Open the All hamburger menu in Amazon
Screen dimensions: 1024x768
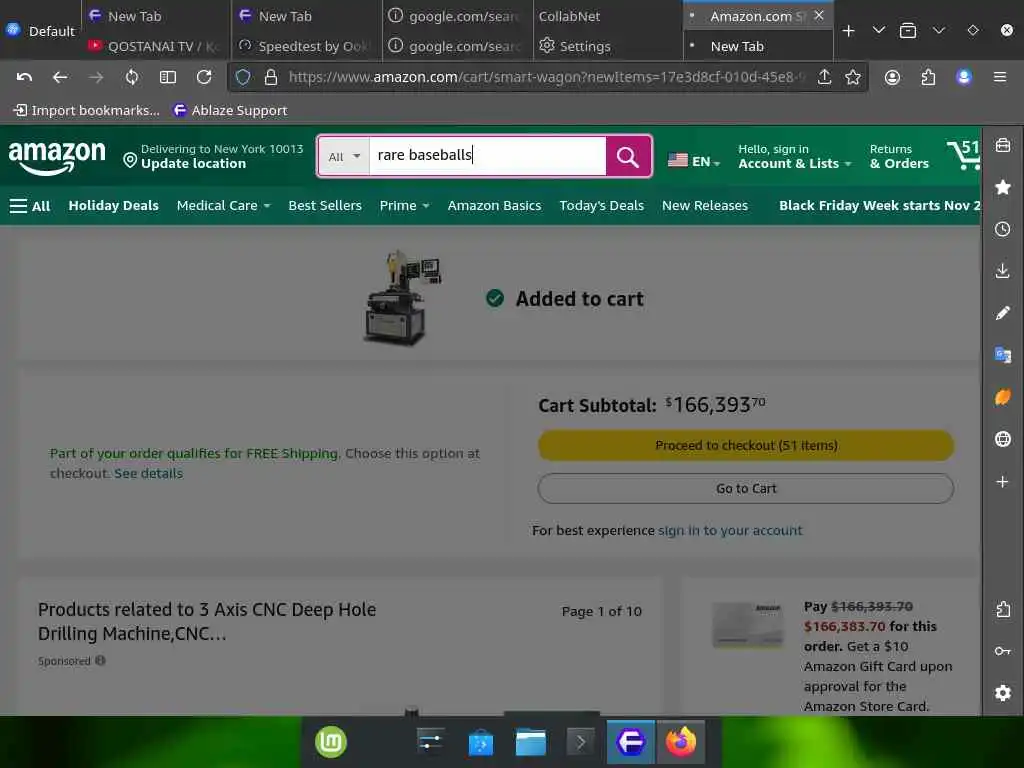click(x=30, y=206)
